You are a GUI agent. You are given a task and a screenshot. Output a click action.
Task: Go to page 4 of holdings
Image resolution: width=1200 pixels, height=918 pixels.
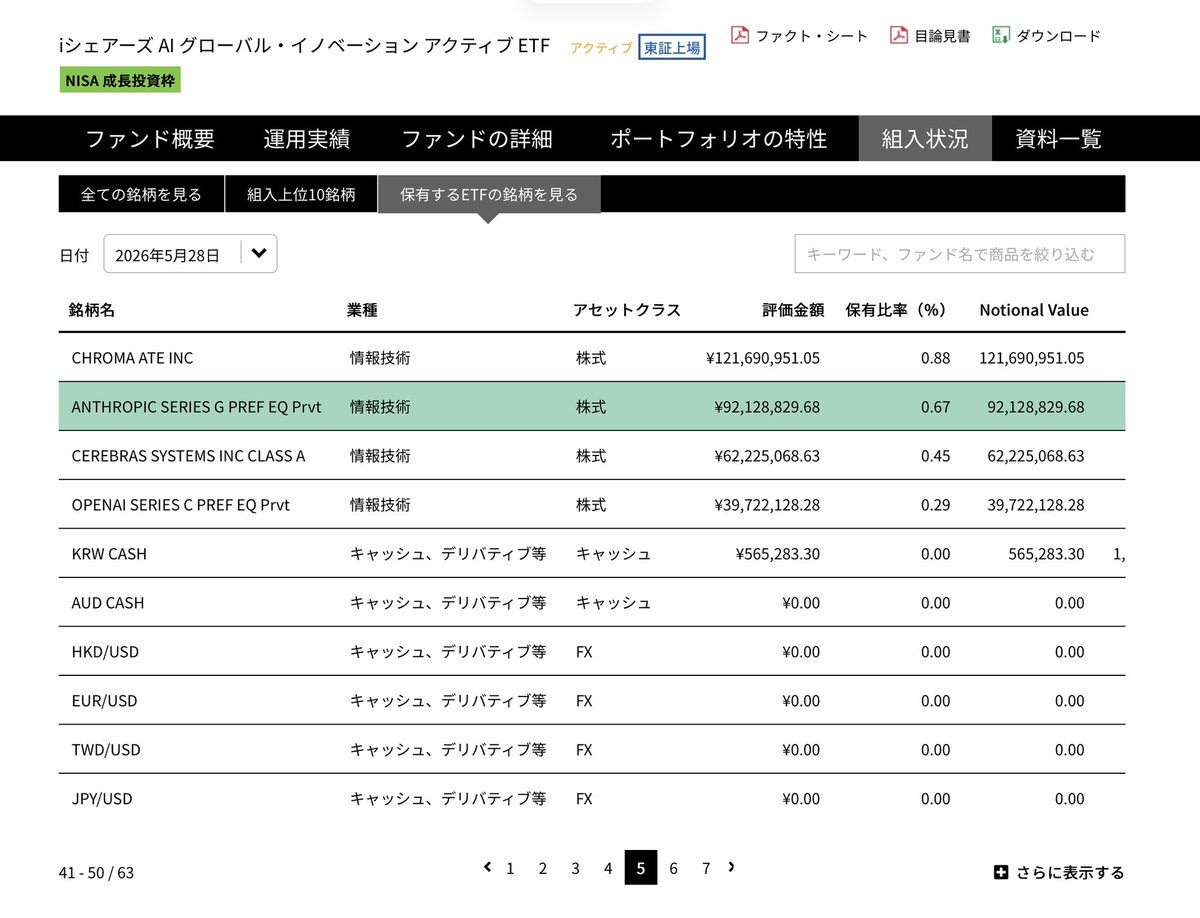[608, 868]
